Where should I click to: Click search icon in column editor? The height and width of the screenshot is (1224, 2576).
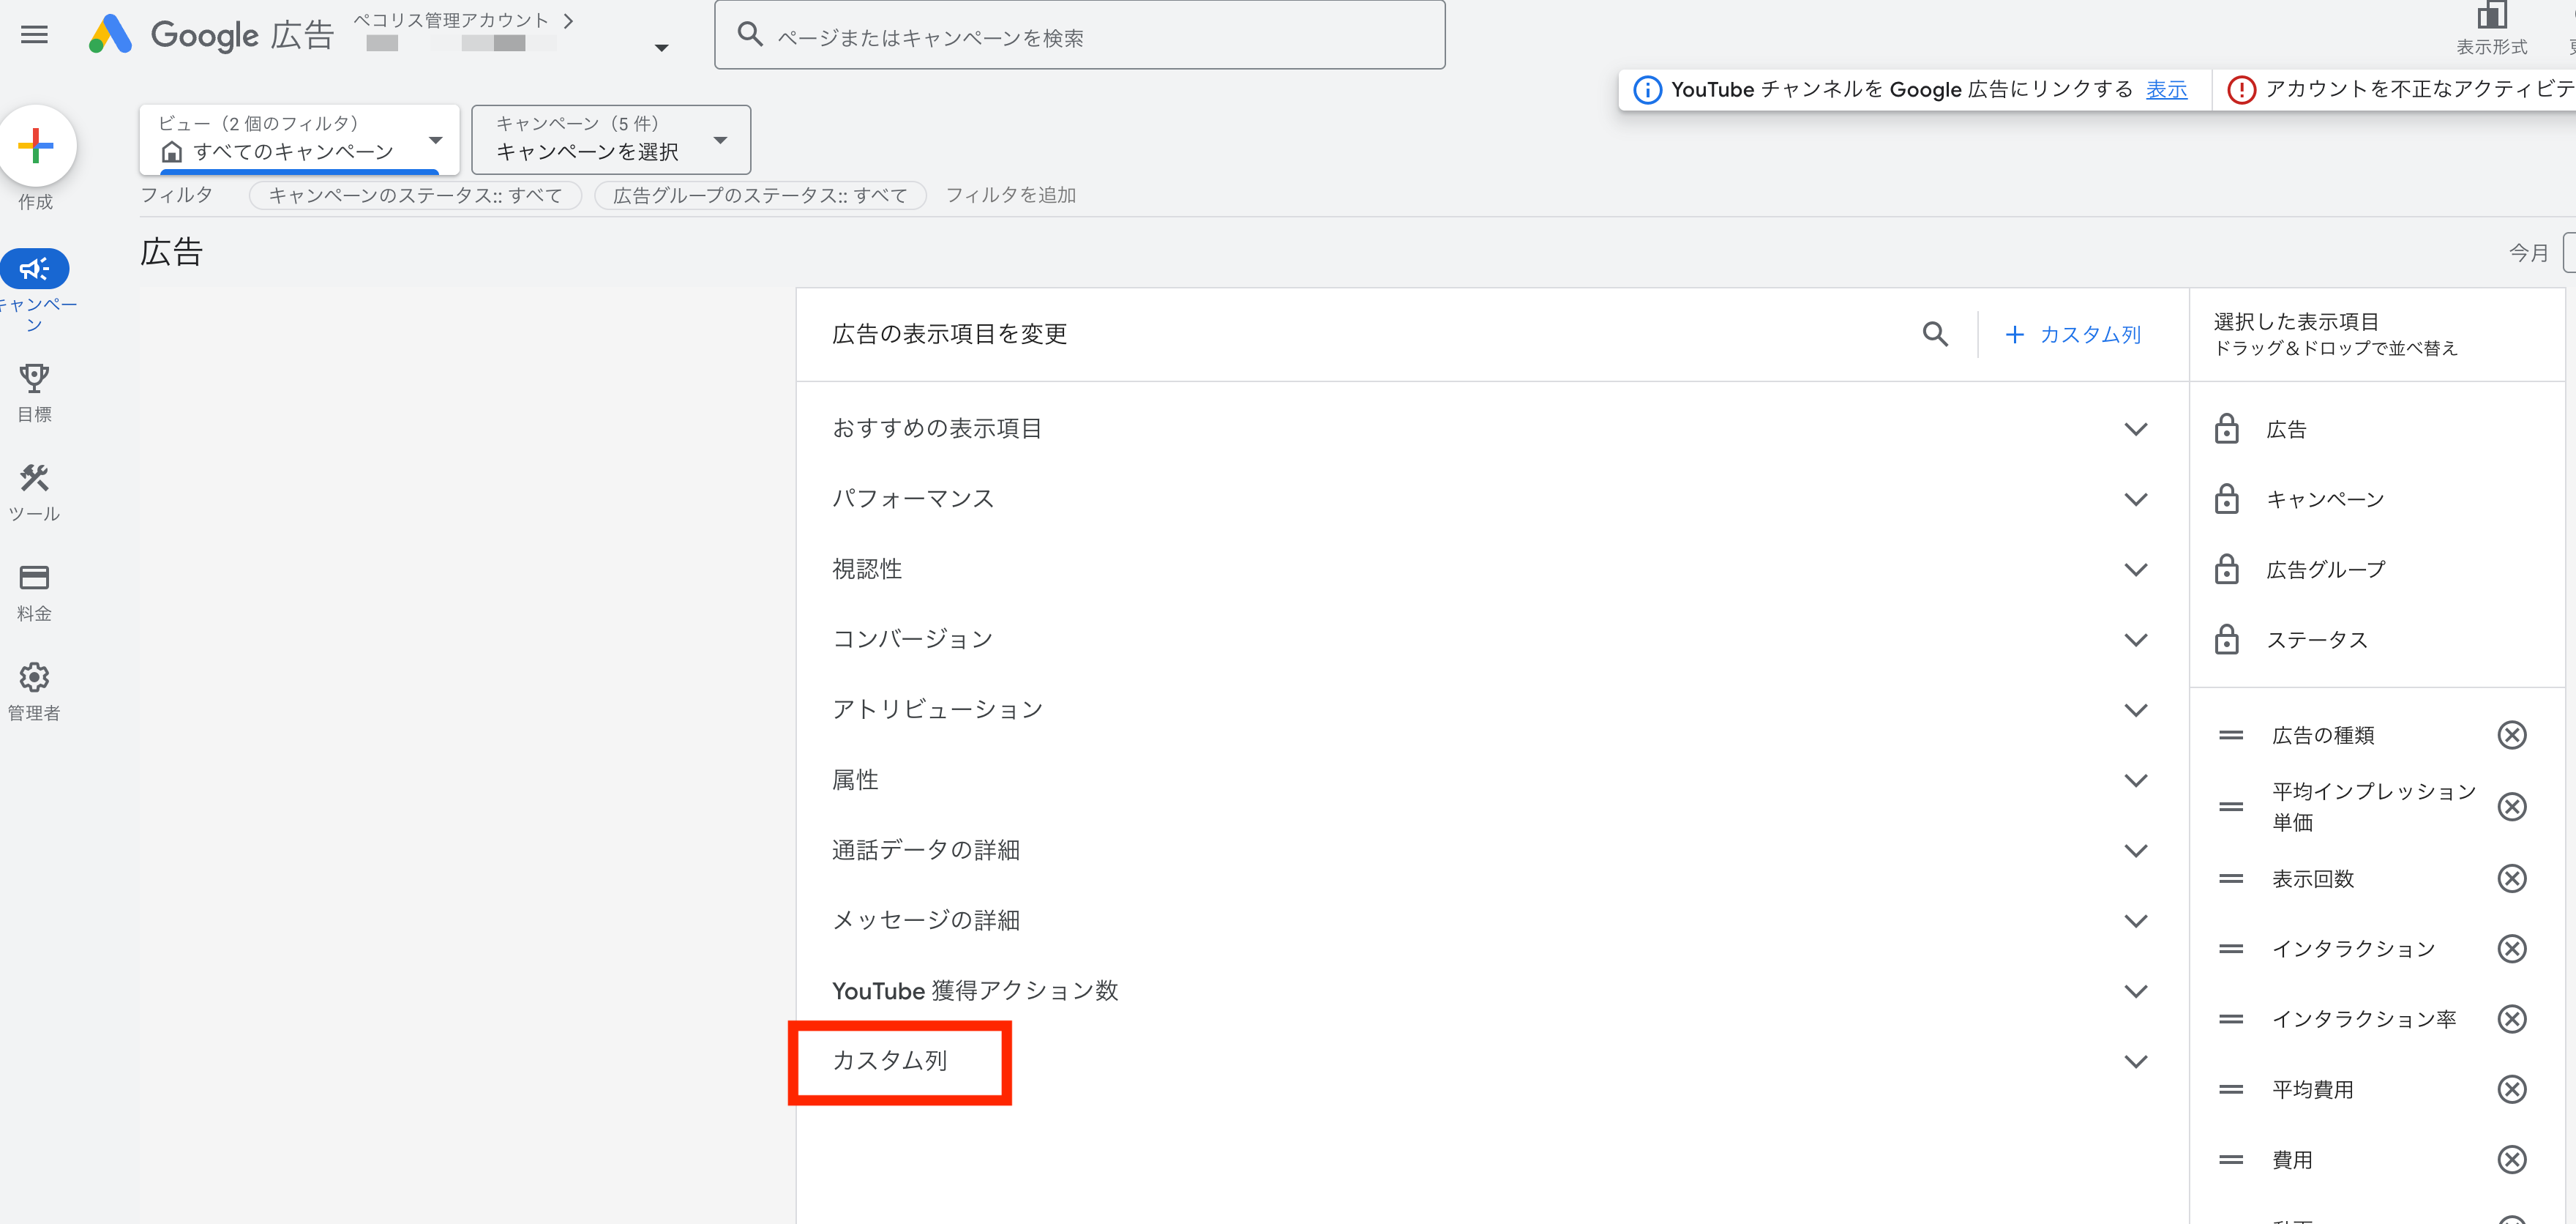click(1935, 334)
